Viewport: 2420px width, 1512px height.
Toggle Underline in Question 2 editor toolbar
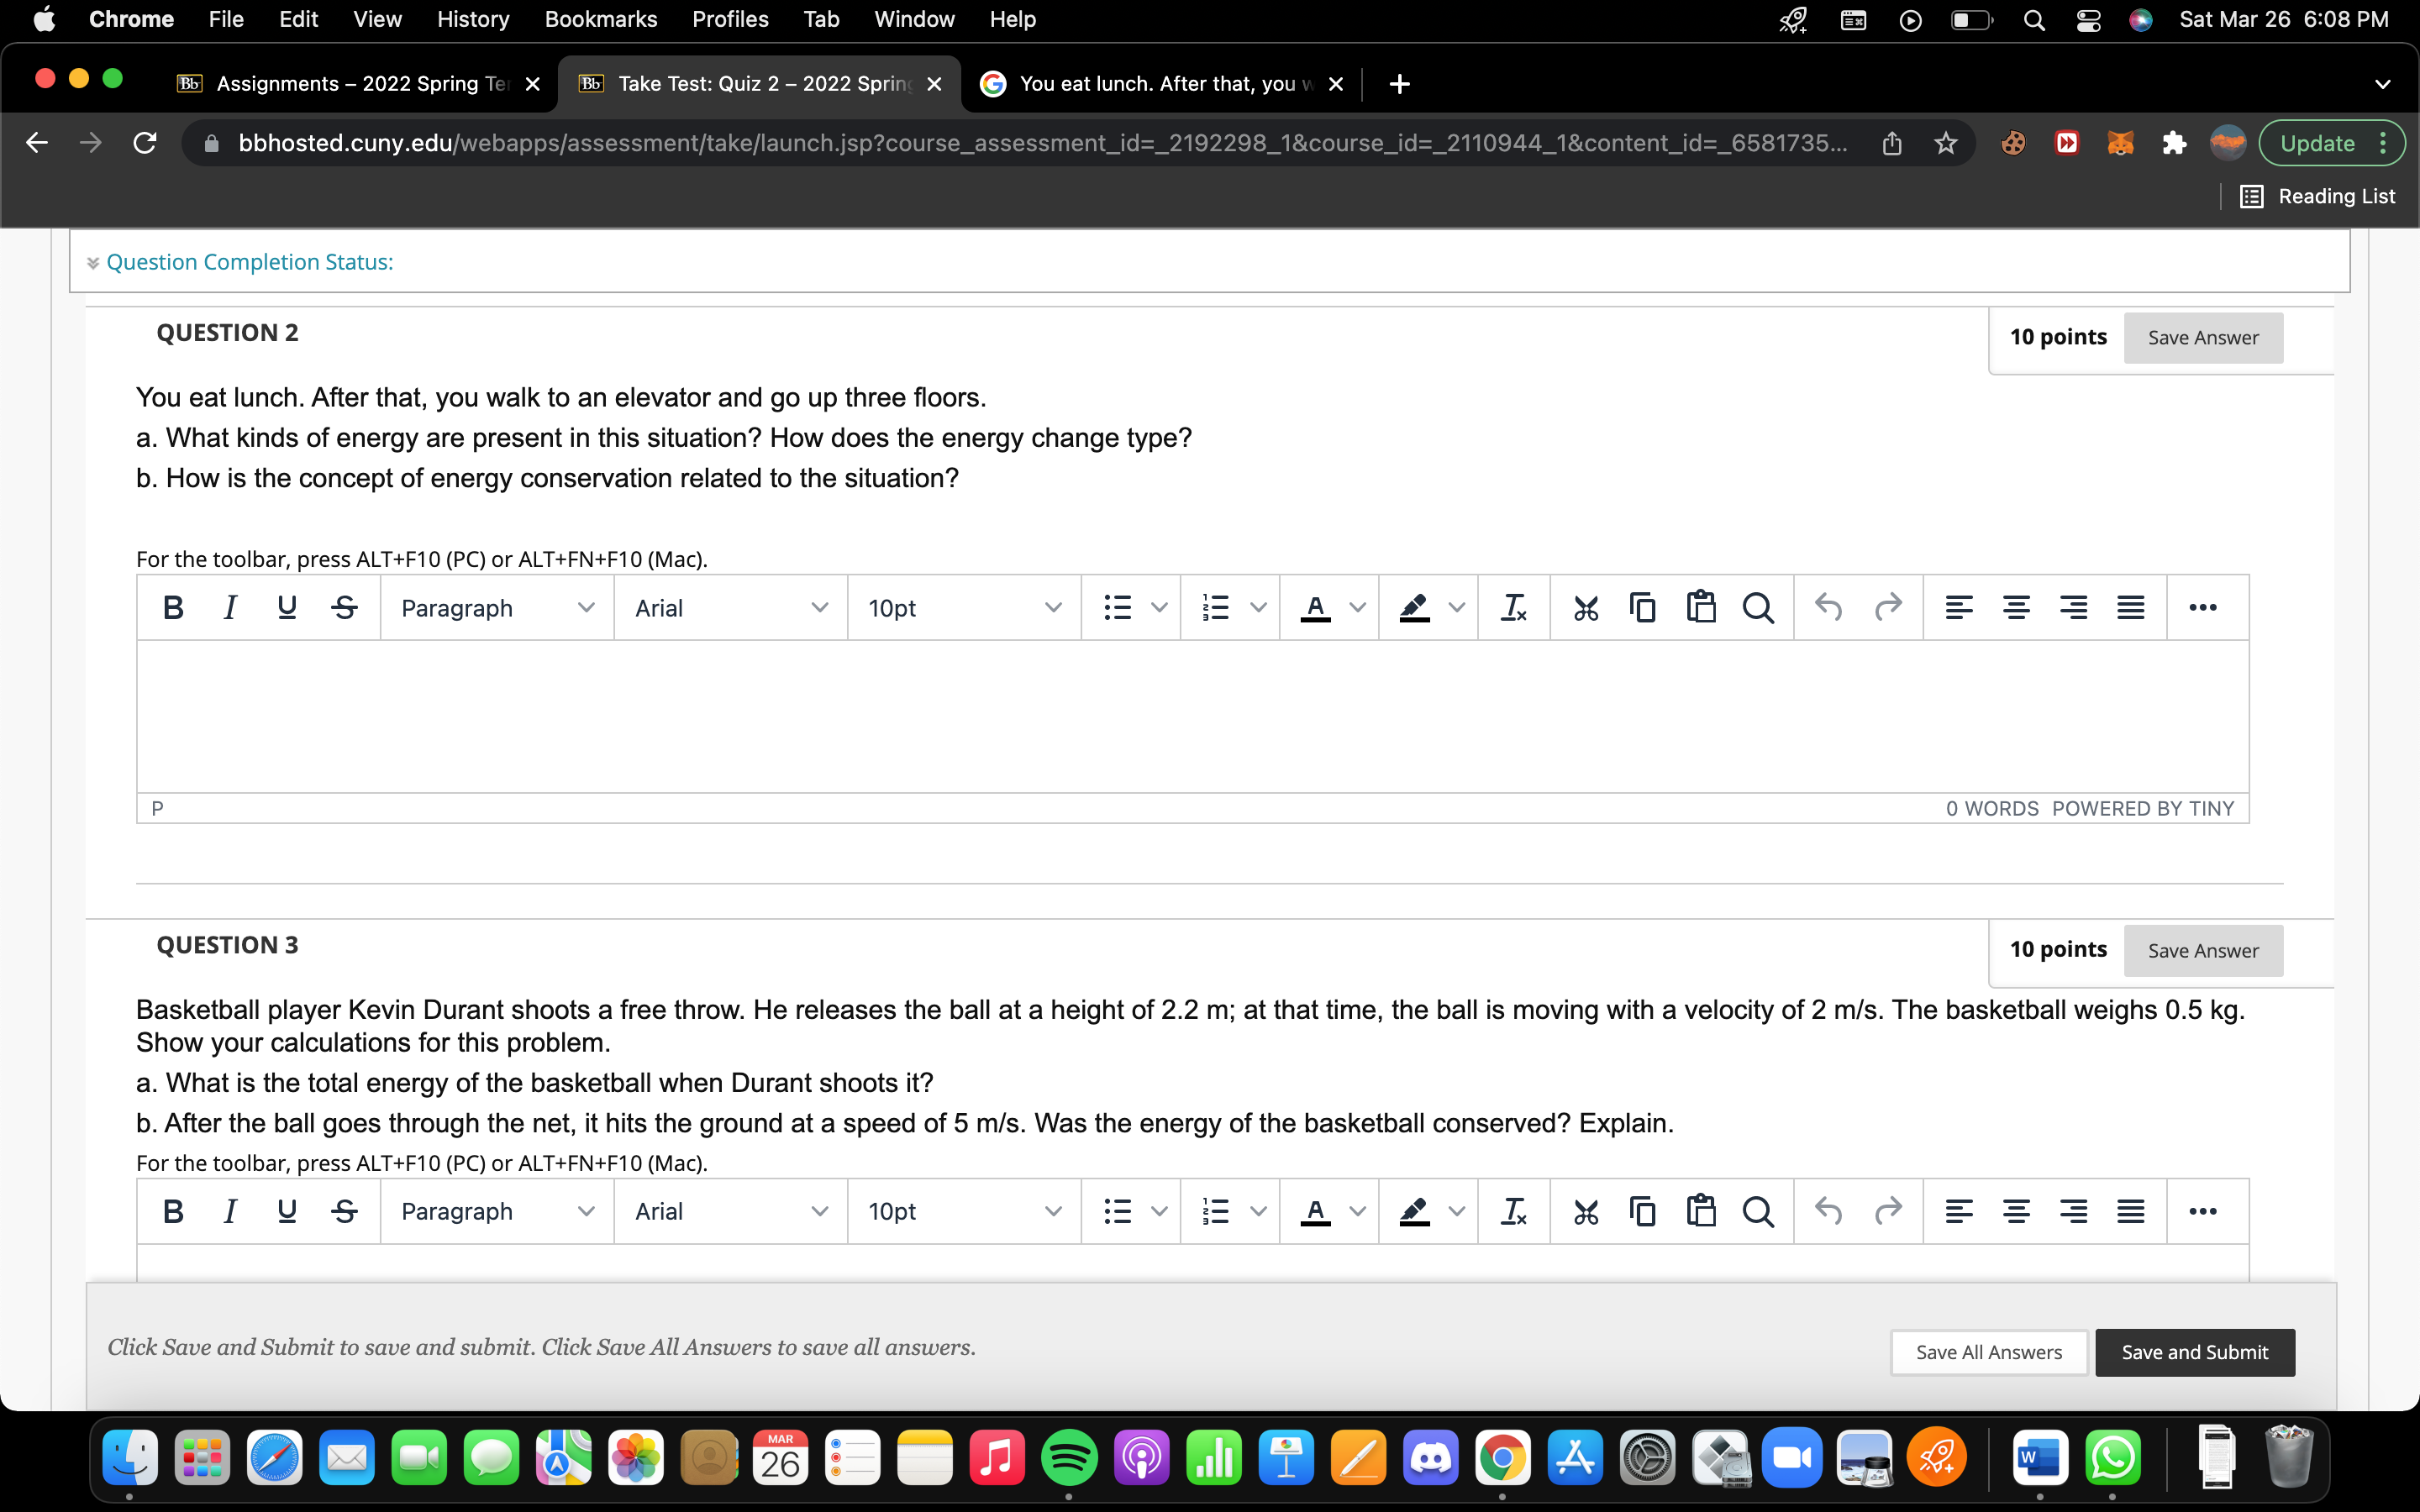[x=287, y=607]
